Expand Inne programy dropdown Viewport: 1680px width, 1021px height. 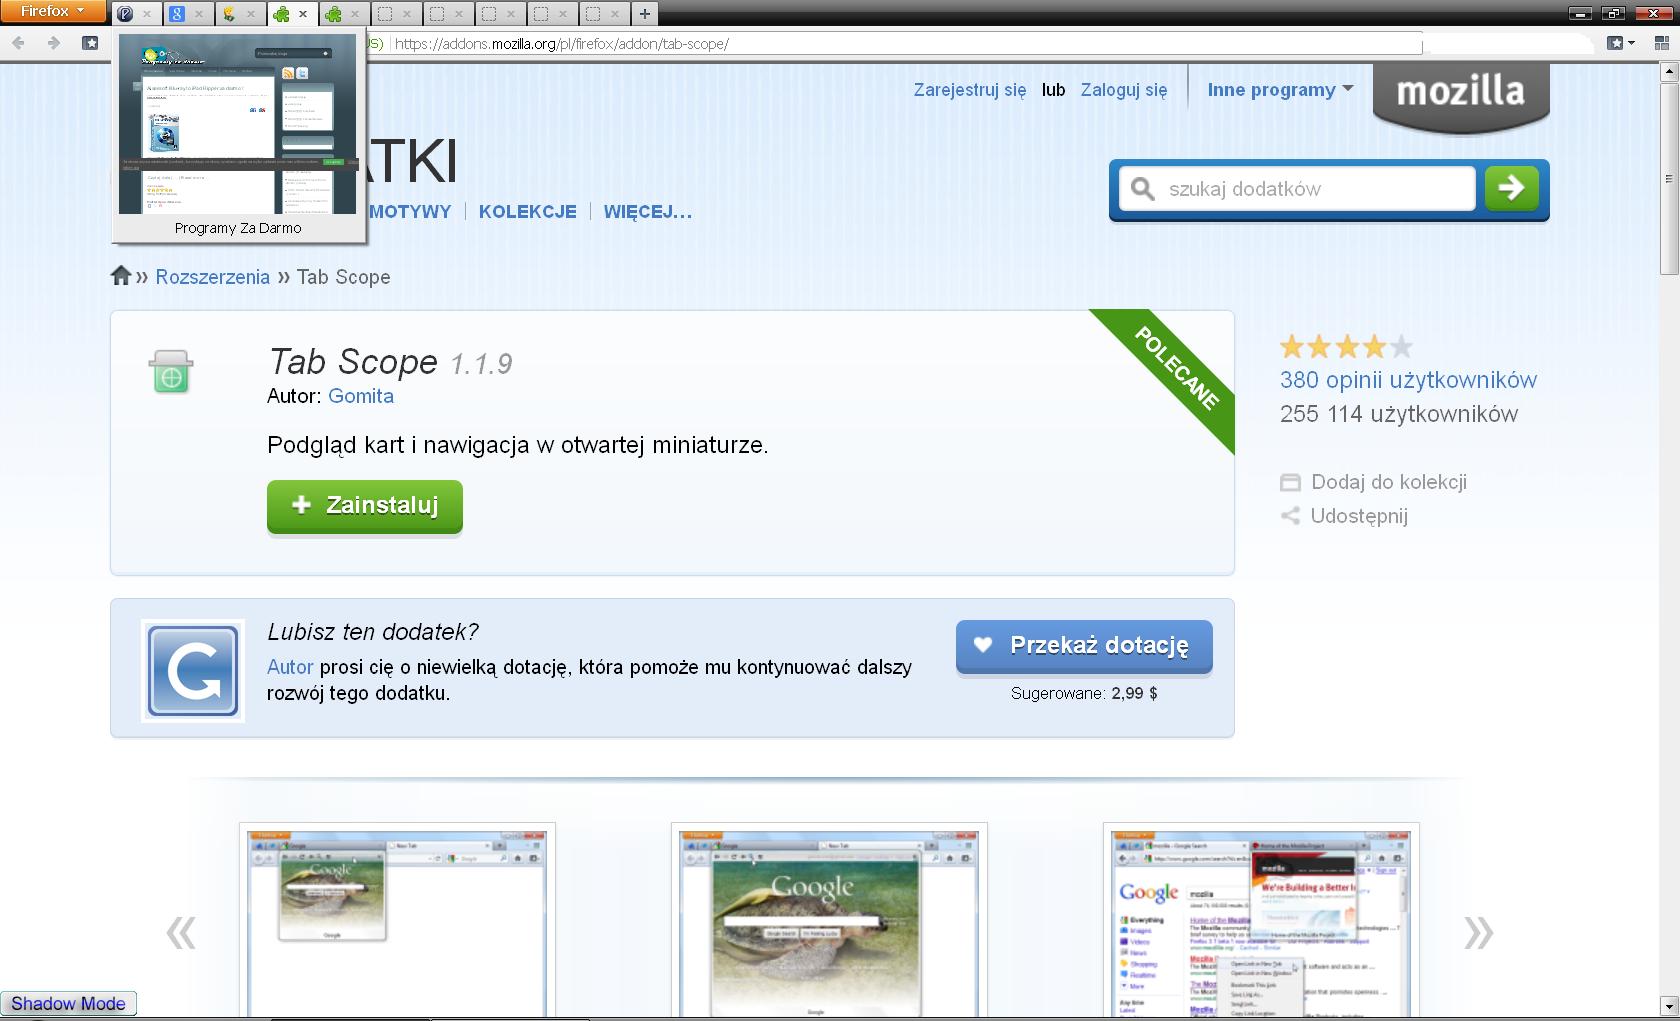pos(1280,90)
